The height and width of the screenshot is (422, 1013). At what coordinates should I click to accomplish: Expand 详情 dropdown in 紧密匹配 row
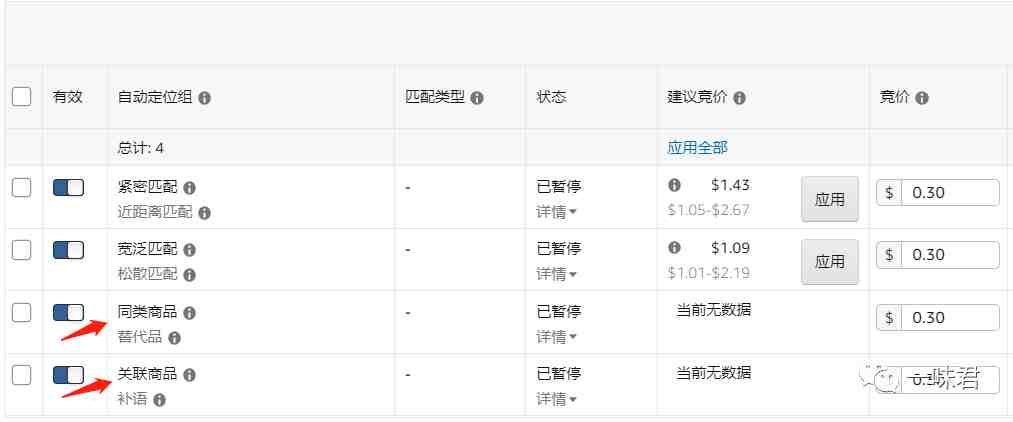pyautogui.click(x=556, y=212)
